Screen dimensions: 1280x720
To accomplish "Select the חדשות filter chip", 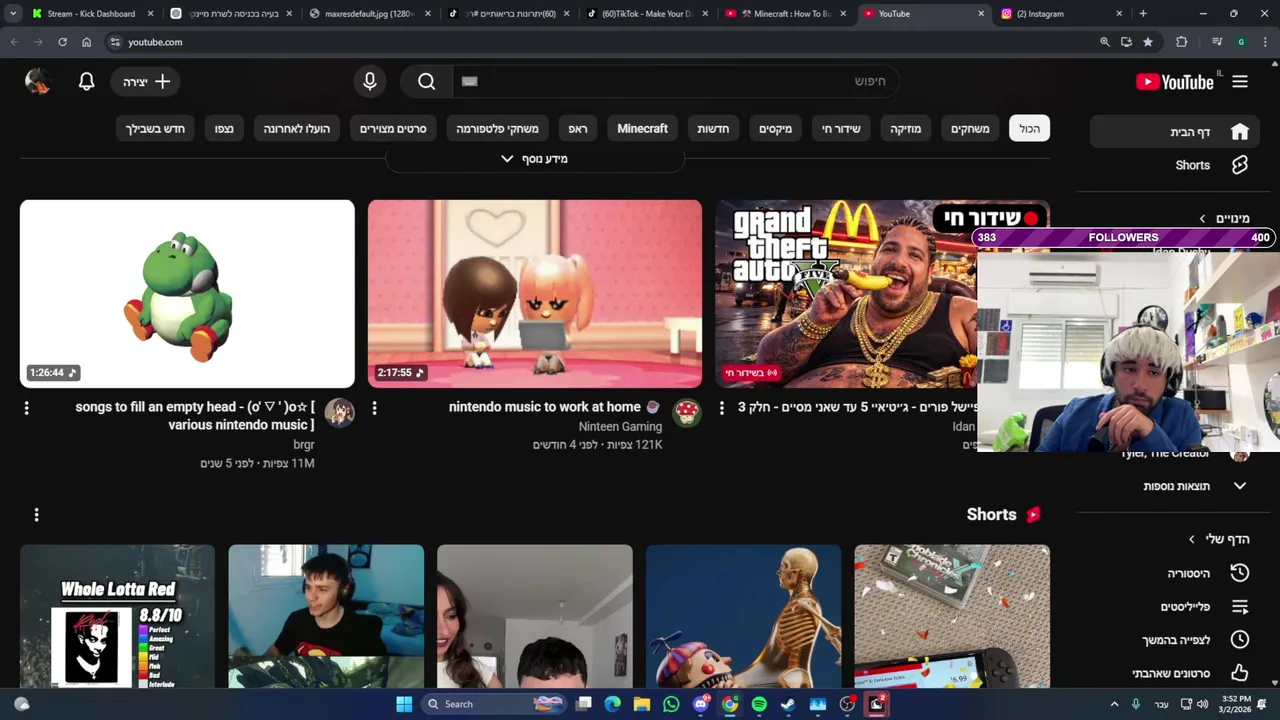I will click(713, 129).
